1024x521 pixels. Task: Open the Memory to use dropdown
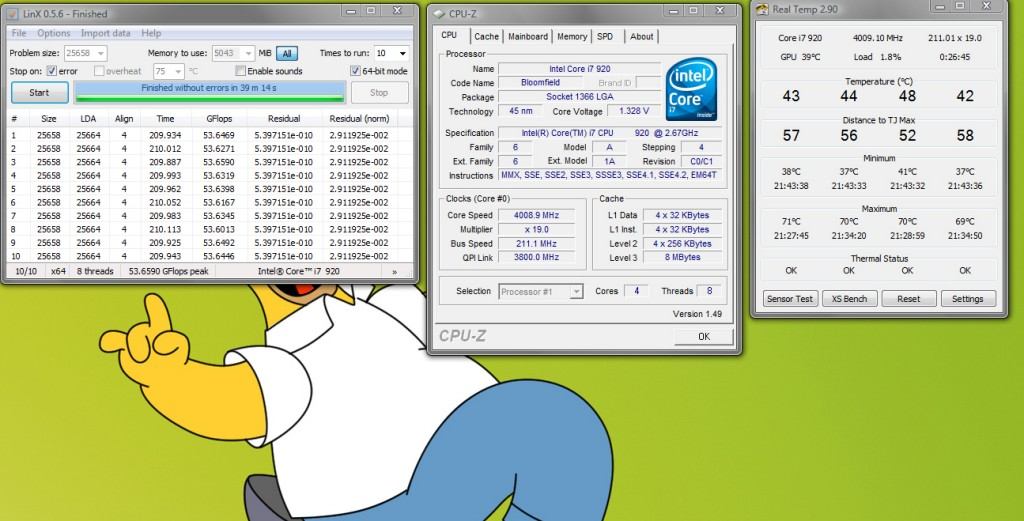tap(249, 54)
